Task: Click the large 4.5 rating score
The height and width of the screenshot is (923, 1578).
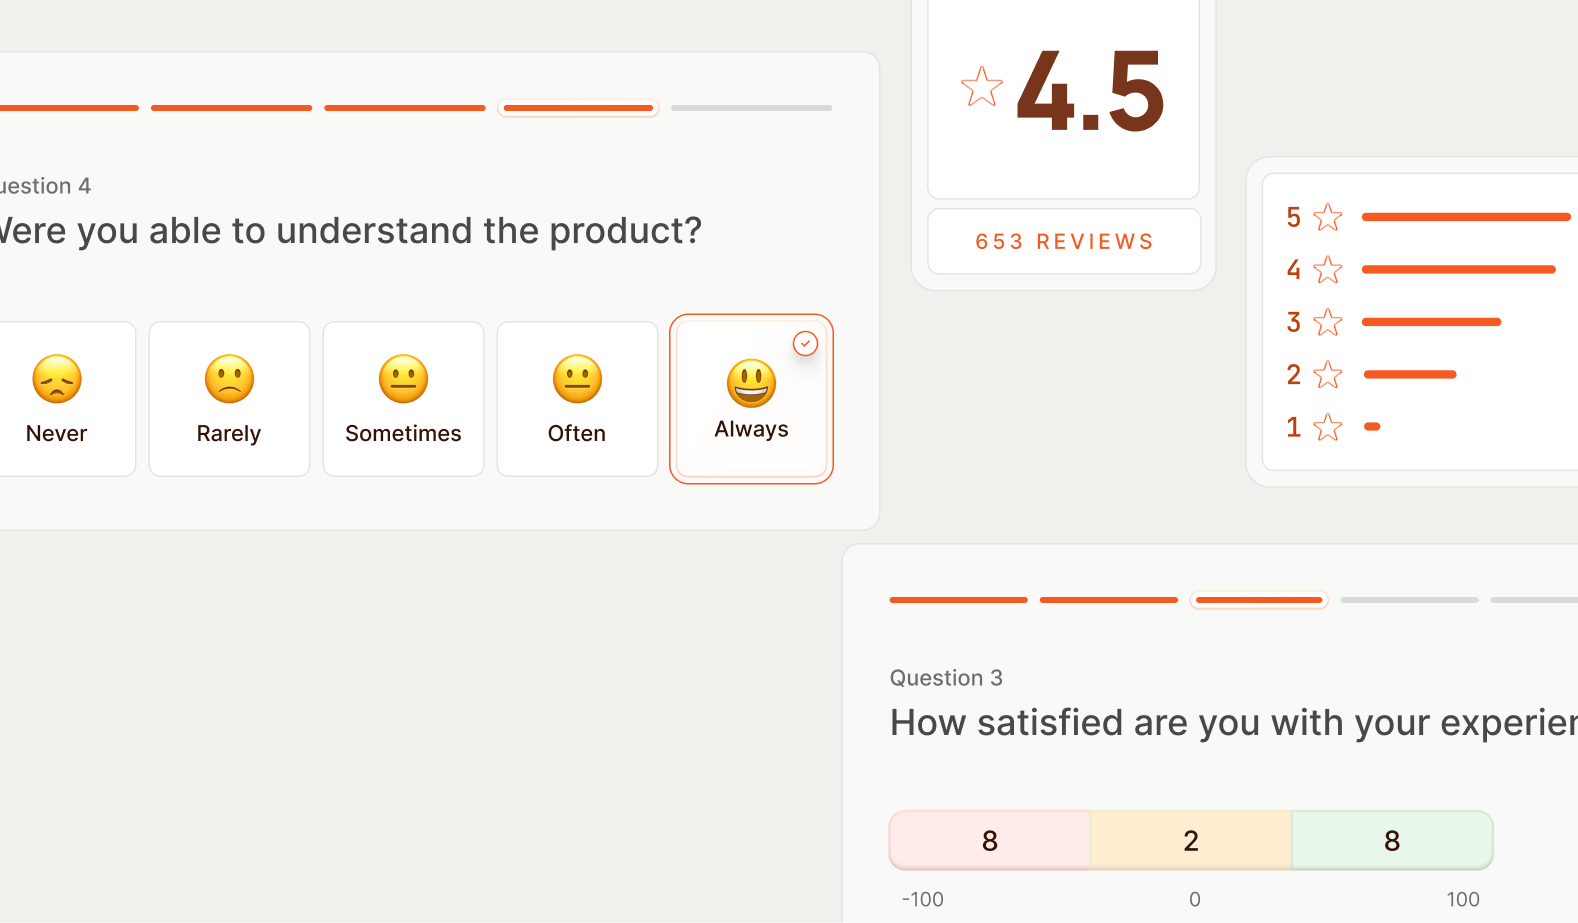Action: tap(1090, 92)
